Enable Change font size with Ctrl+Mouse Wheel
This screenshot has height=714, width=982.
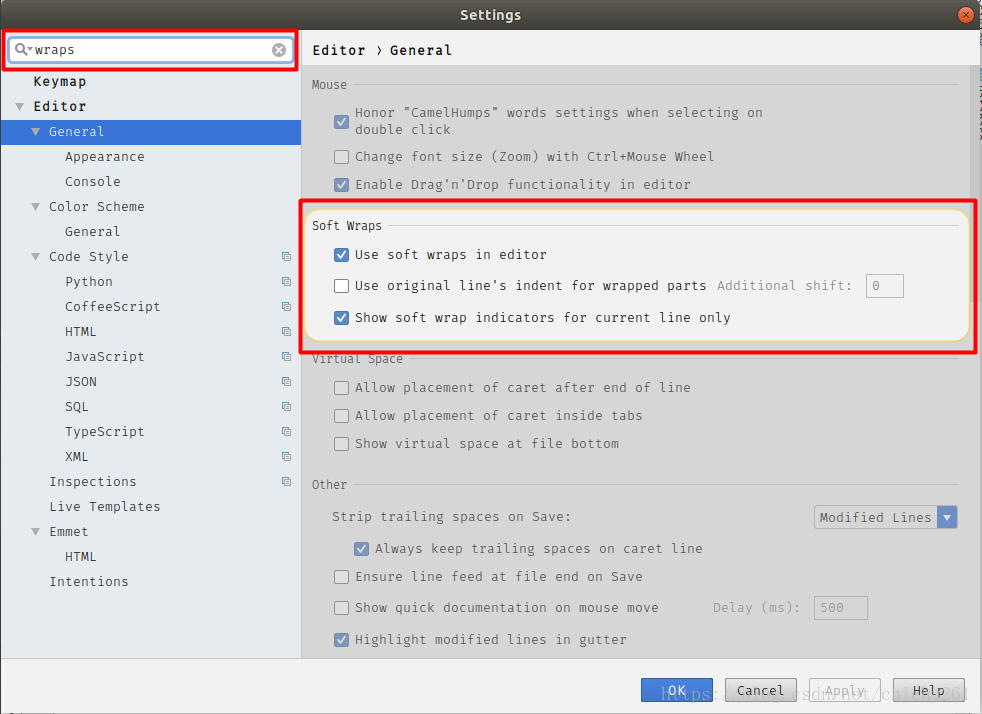click(341, 157)
